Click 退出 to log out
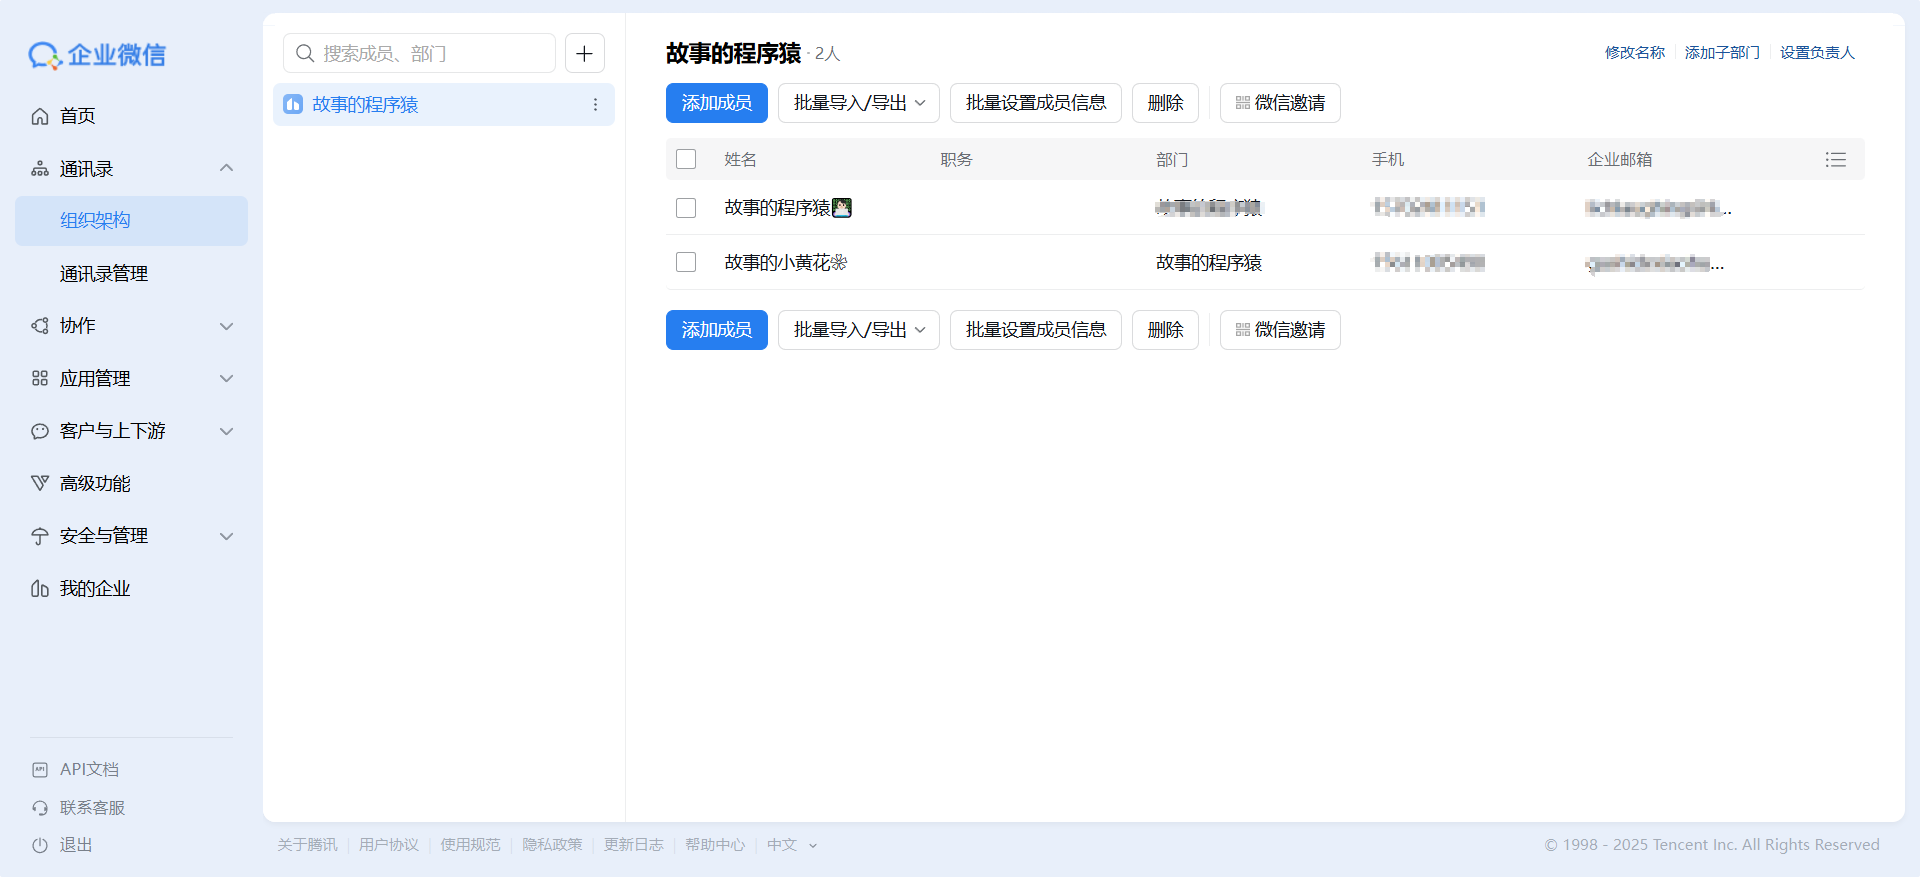Image resolution: width=1920 pixels, height=877 pixels. tap(75, 845)
